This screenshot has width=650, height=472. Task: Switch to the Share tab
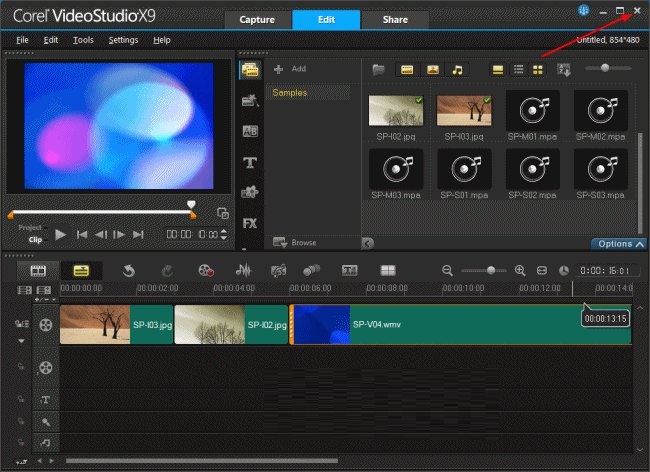pos(395,20)
